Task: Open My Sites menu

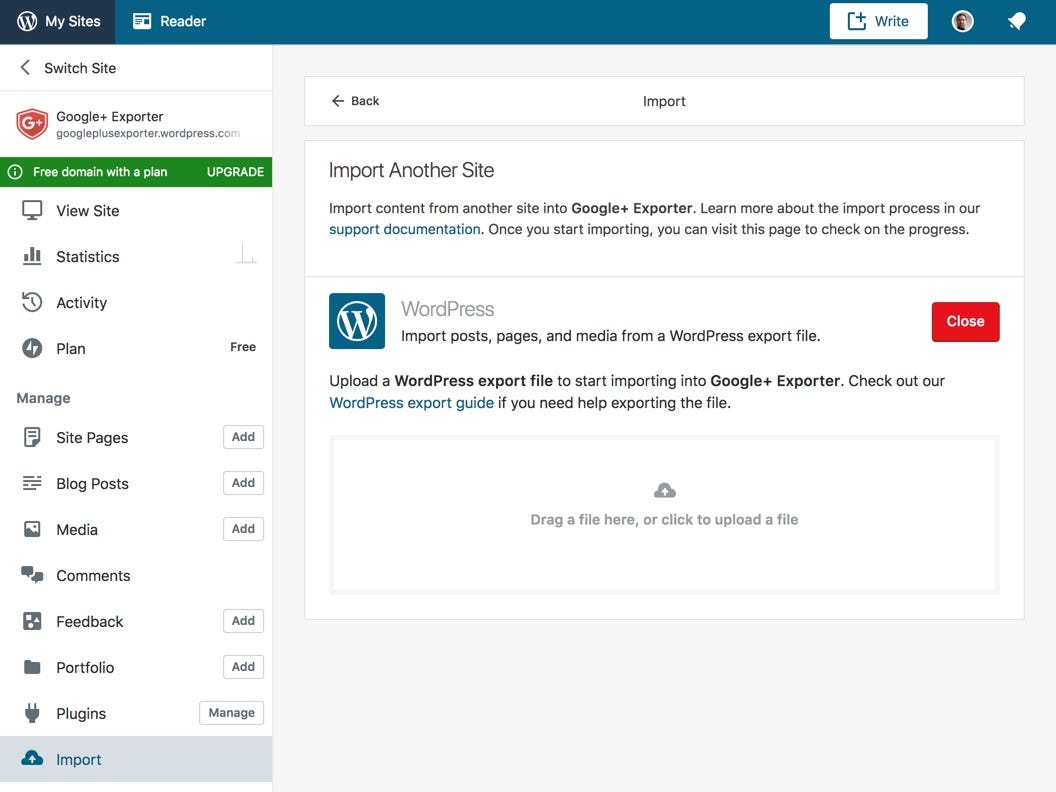Action: [x=58, y=22]
